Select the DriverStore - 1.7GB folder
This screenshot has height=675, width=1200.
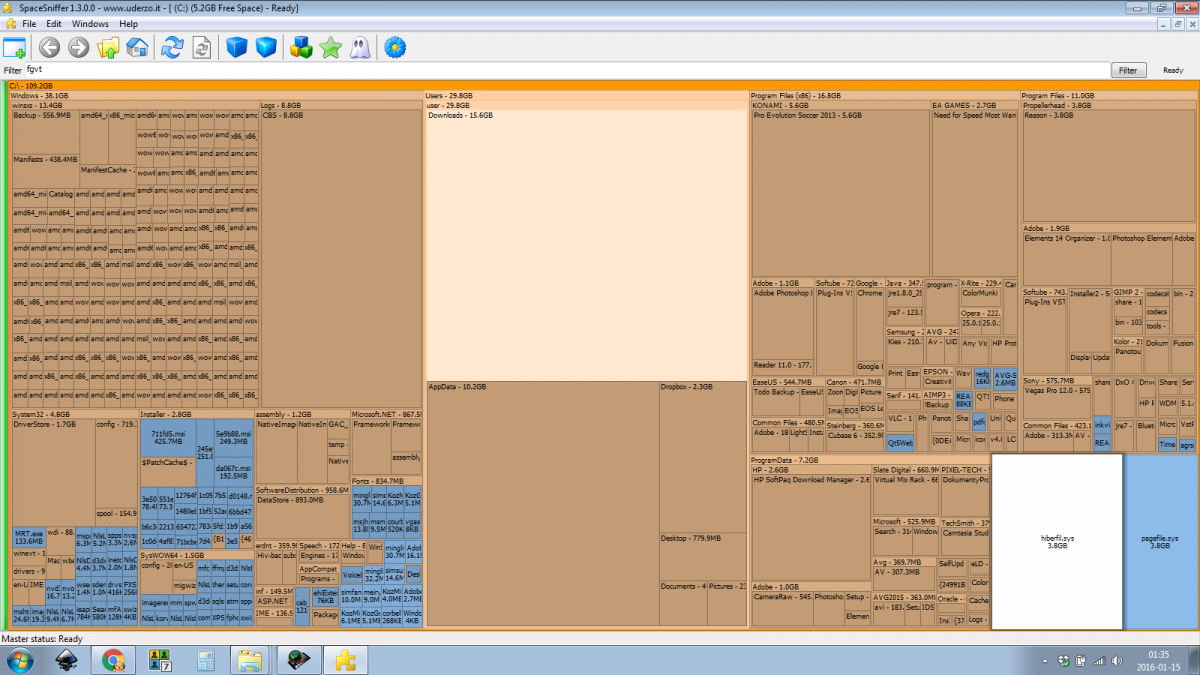point(52,472)
